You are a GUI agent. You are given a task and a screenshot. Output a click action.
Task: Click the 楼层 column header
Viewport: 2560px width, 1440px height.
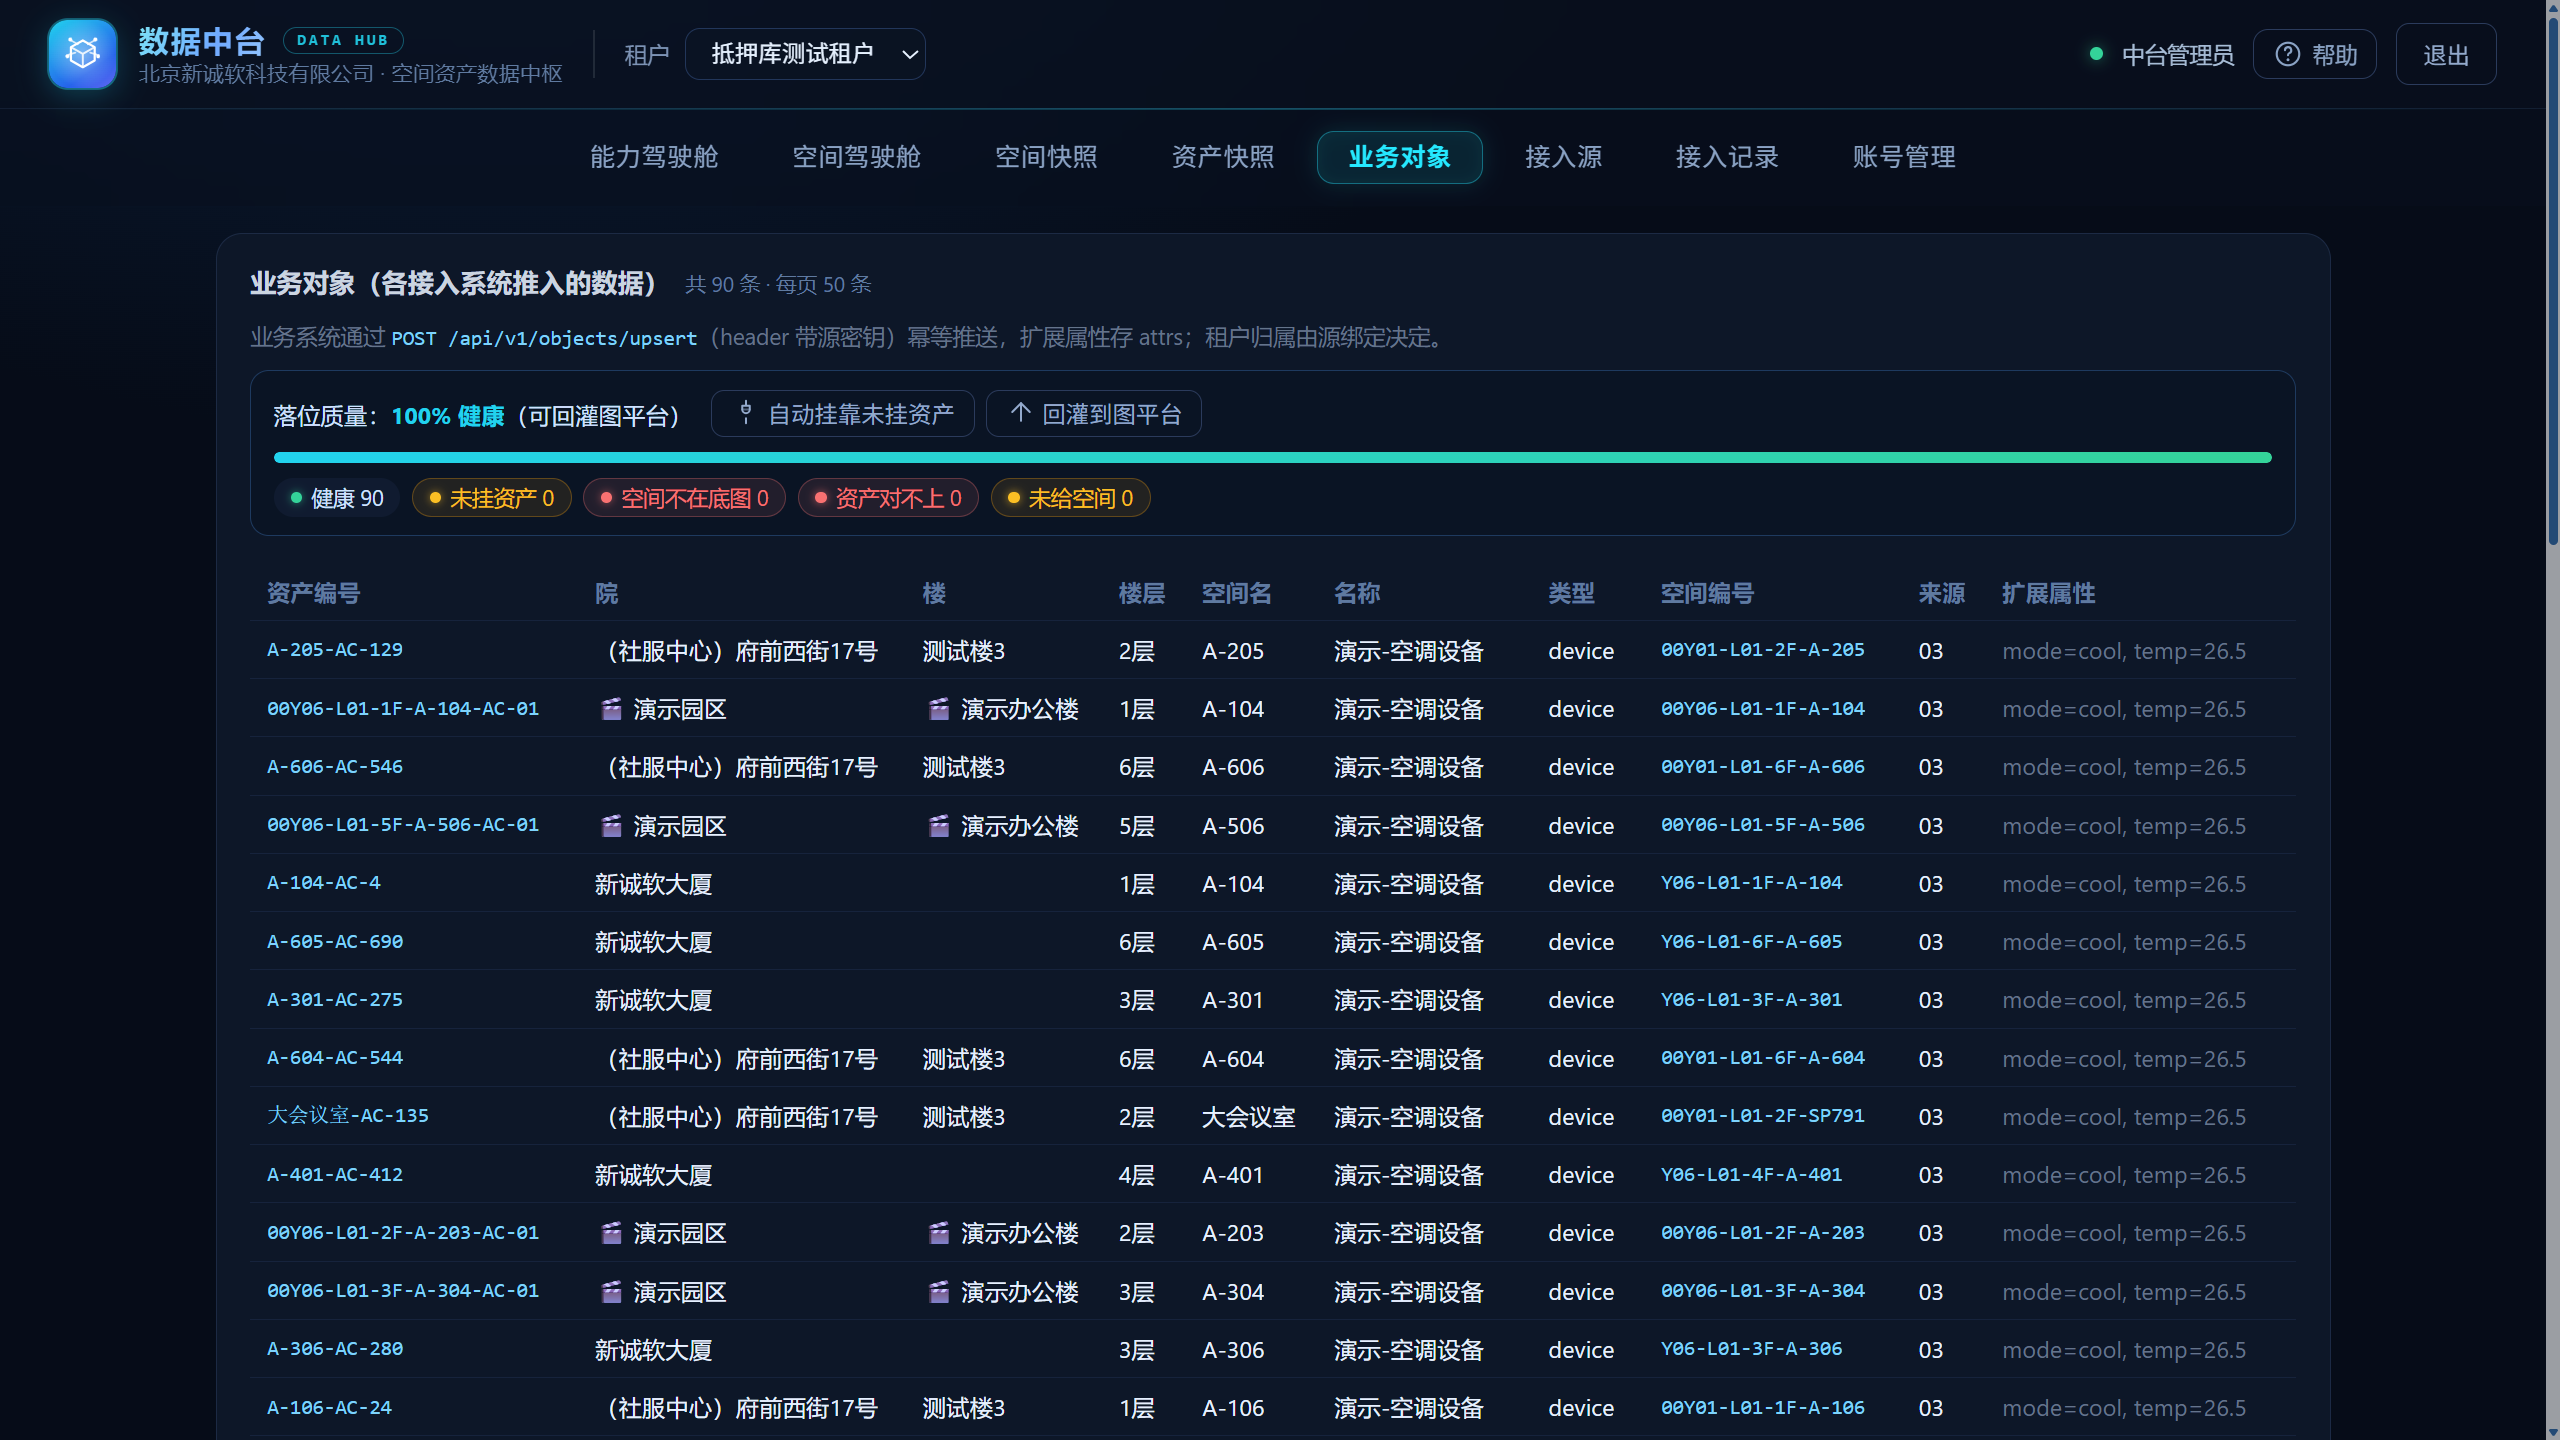[1141, 593]
